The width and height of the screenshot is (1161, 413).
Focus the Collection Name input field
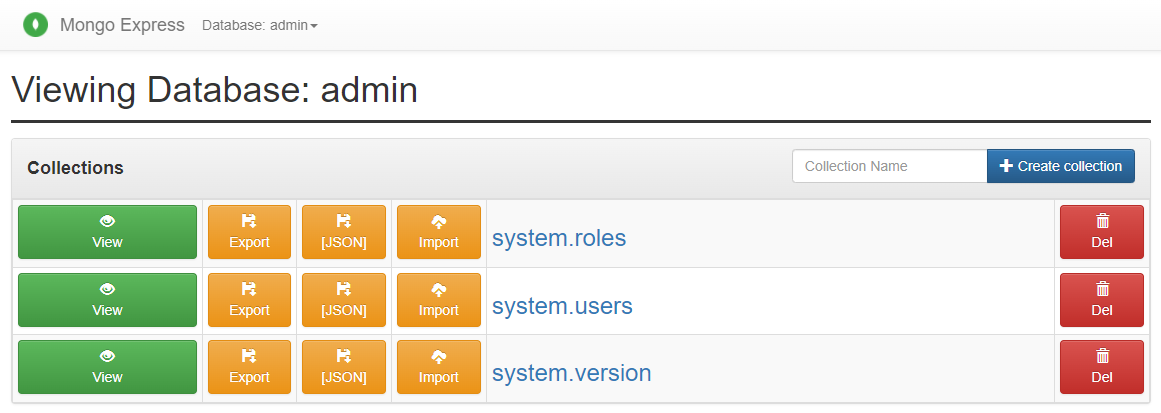(889, 166)
